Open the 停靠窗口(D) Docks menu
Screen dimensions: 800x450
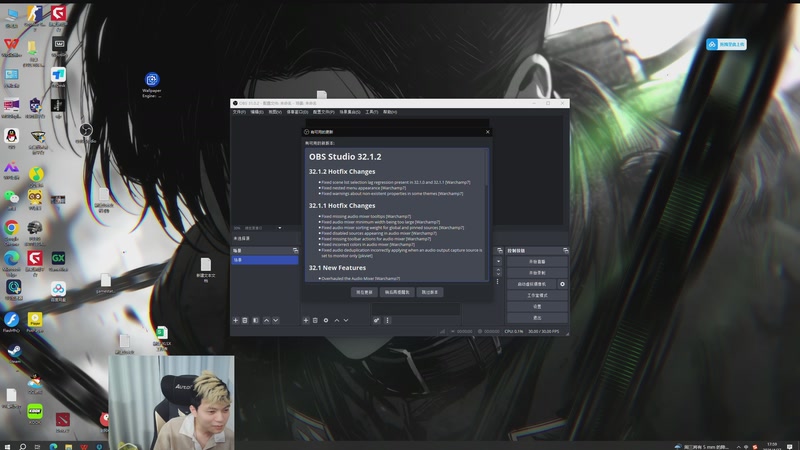[x=297, y=112]
